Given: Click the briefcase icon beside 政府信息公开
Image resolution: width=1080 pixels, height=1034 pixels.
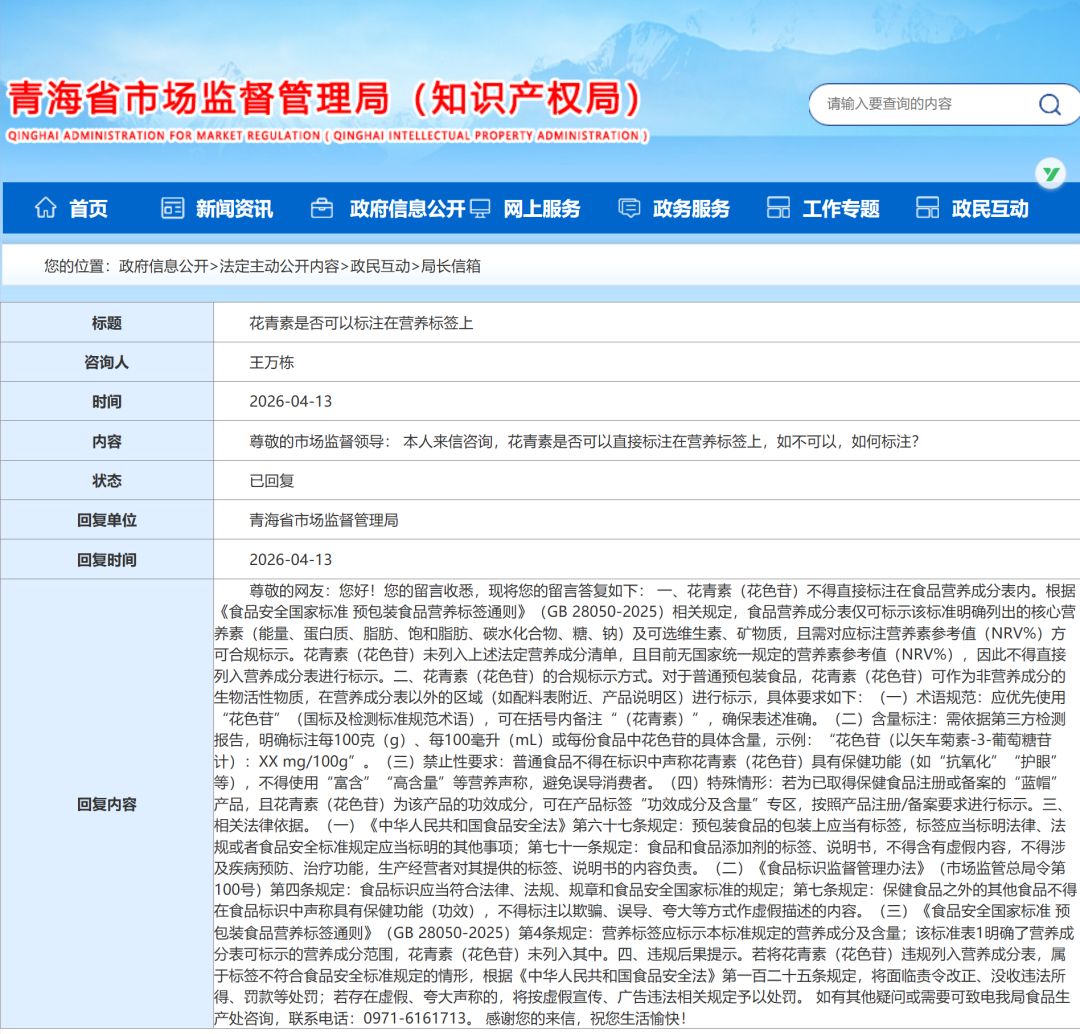Looking at the screenshot, I should pos(322,207).
